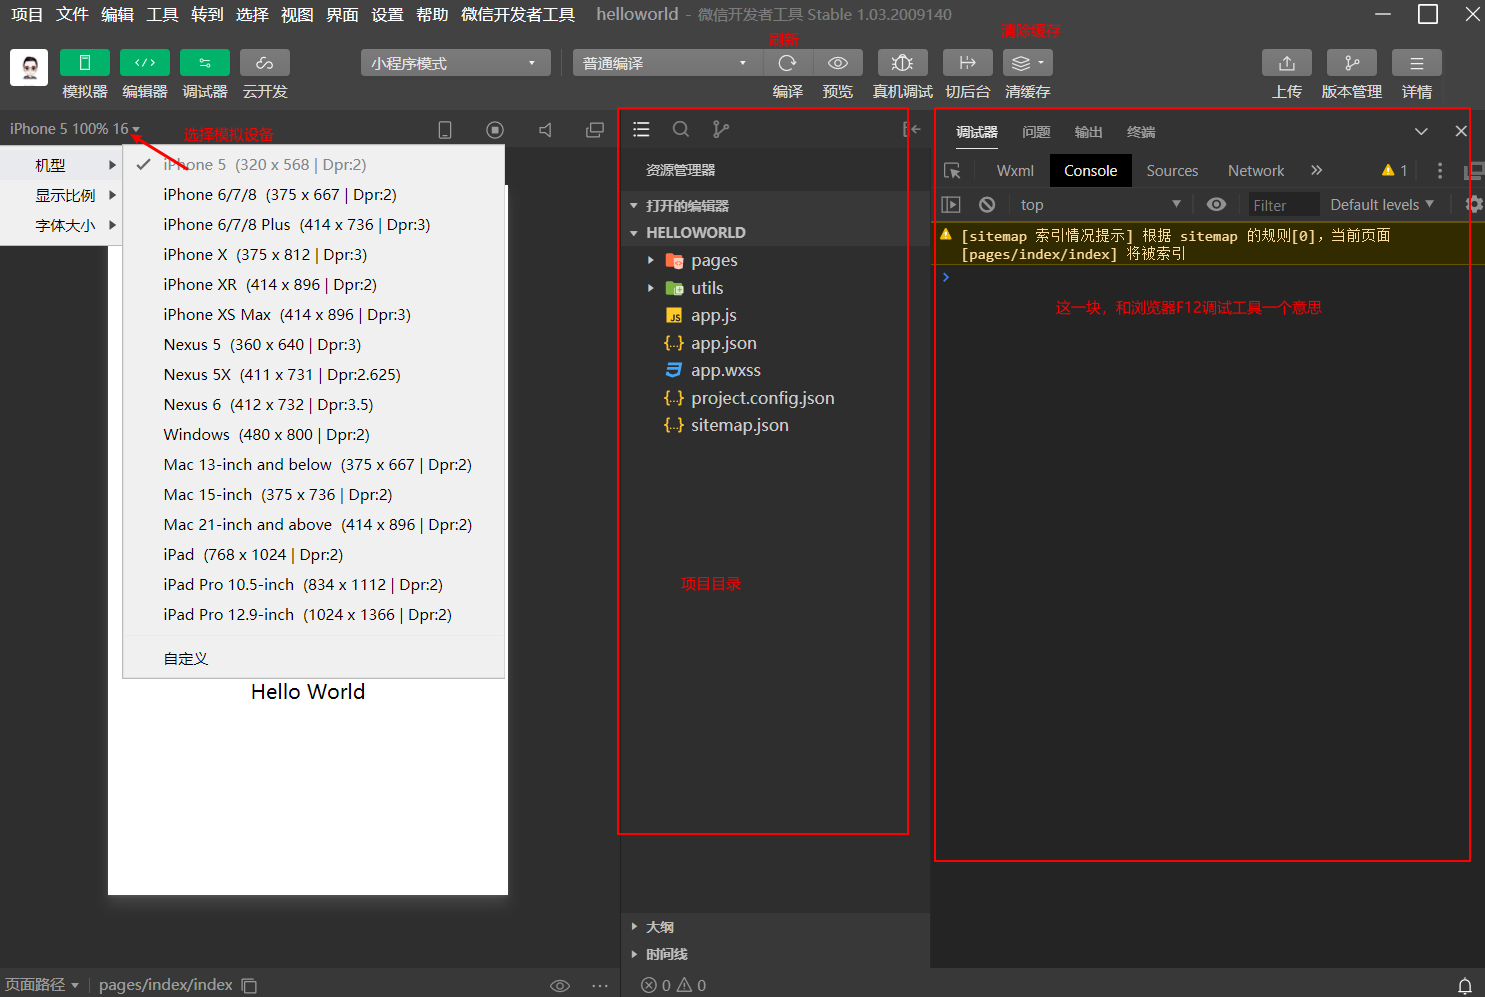
Task: Open the Default levels dropdown
Action: [1382, 204]
